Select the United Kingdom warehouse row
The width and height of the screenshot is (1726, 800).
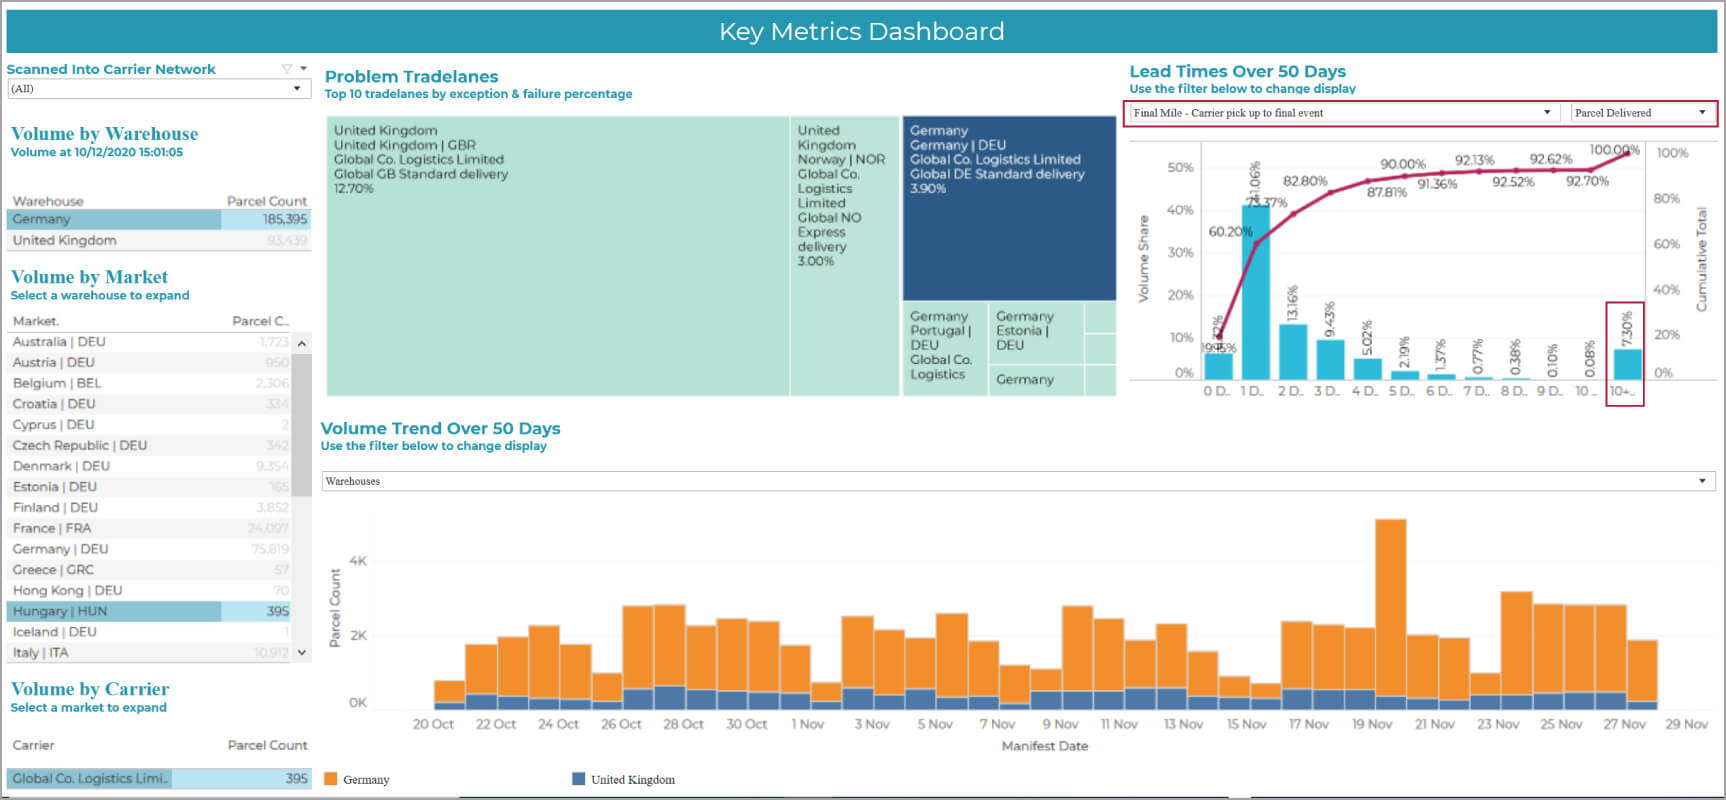tap(160, 240)
